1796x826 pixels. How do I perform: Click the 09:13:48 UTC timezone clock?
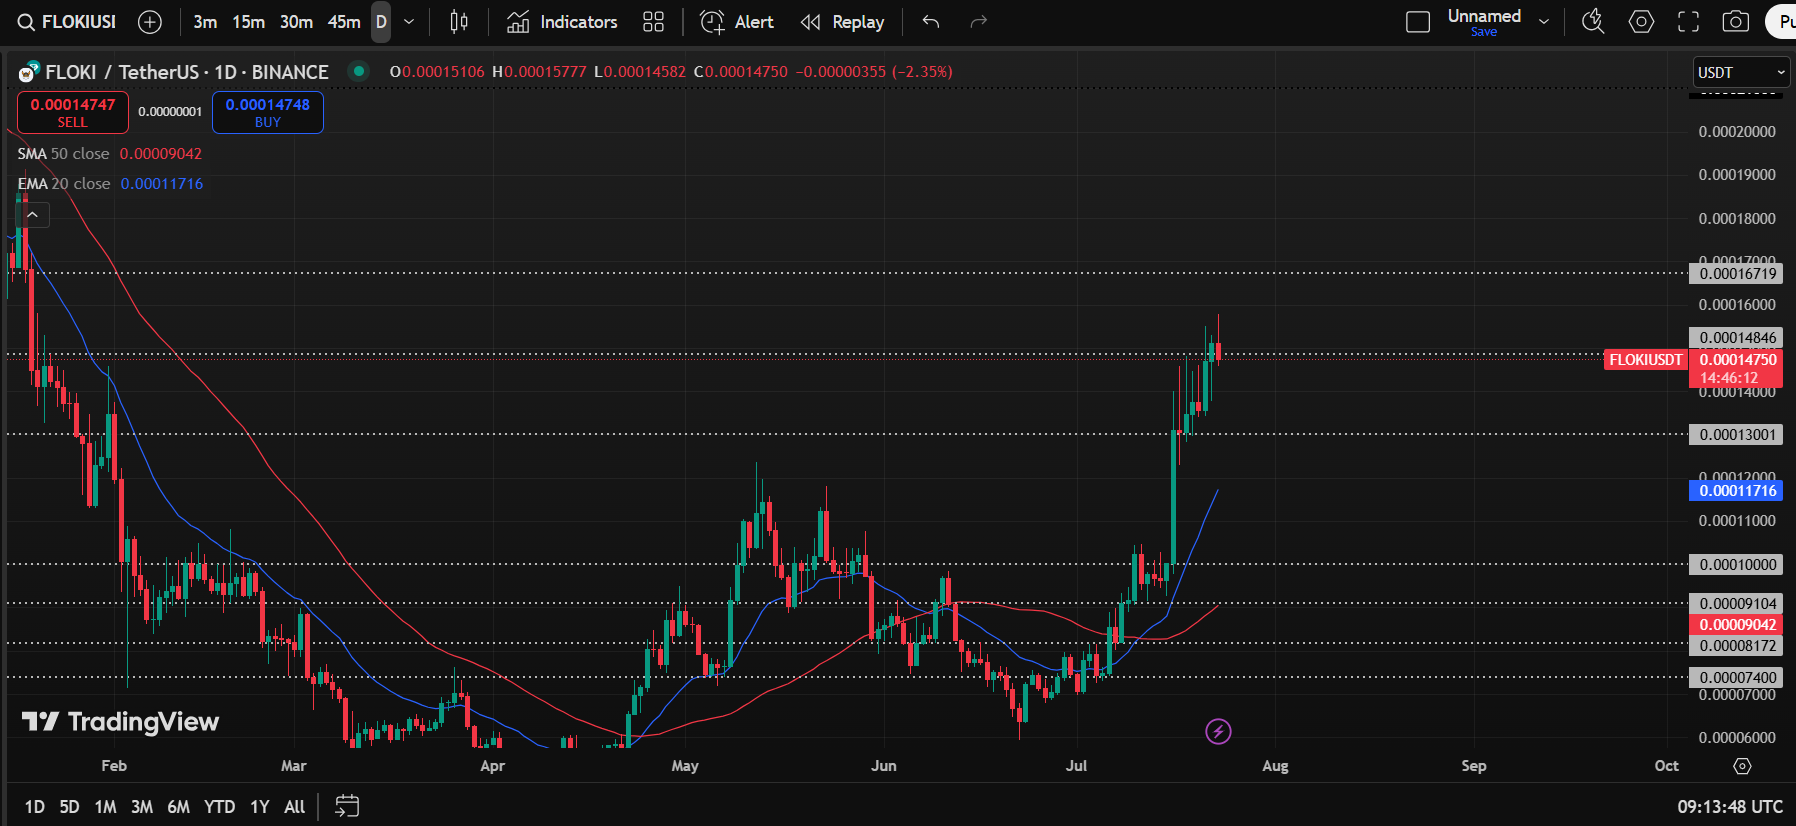click(x=1730, y=807)
